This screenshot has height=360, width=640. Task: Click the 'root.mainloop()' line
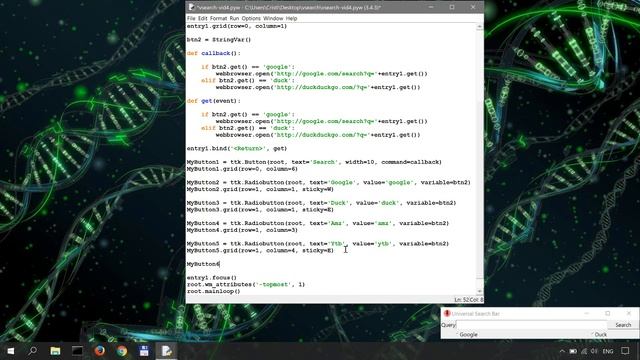[213, 291]
